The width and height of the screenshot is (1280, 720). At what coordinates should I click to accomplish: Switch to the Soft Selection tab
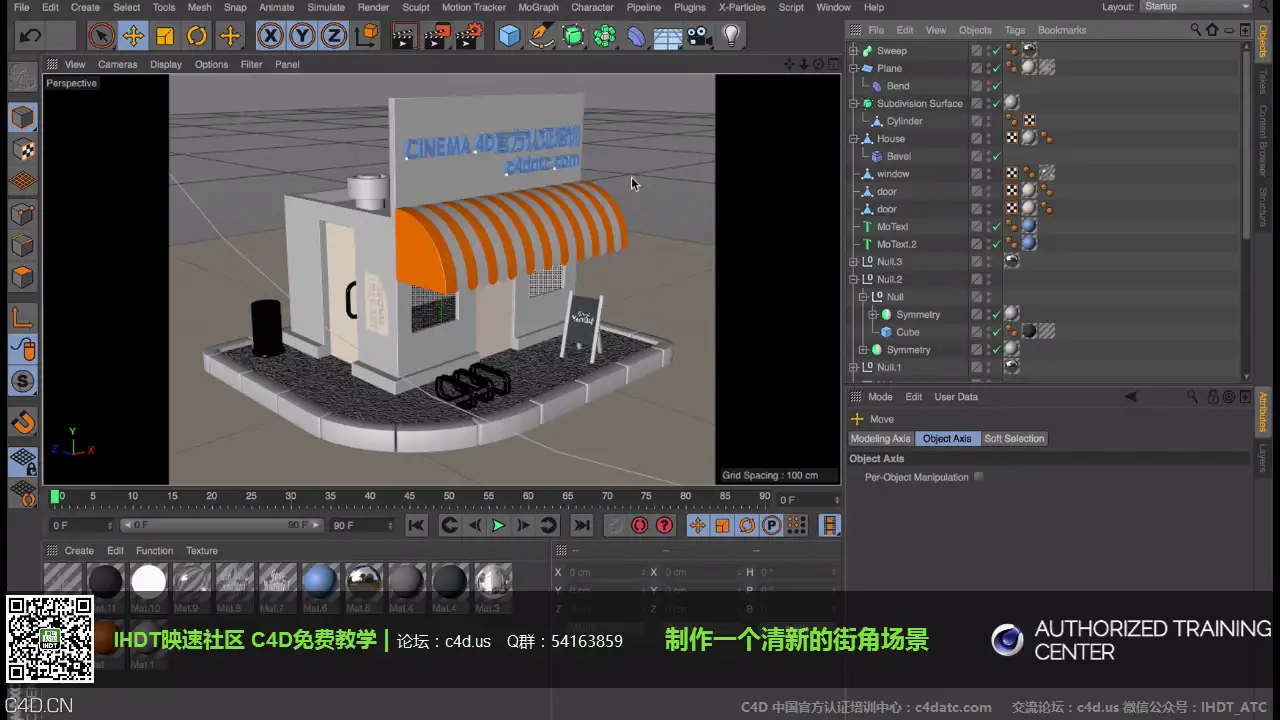click(1014, 439)
